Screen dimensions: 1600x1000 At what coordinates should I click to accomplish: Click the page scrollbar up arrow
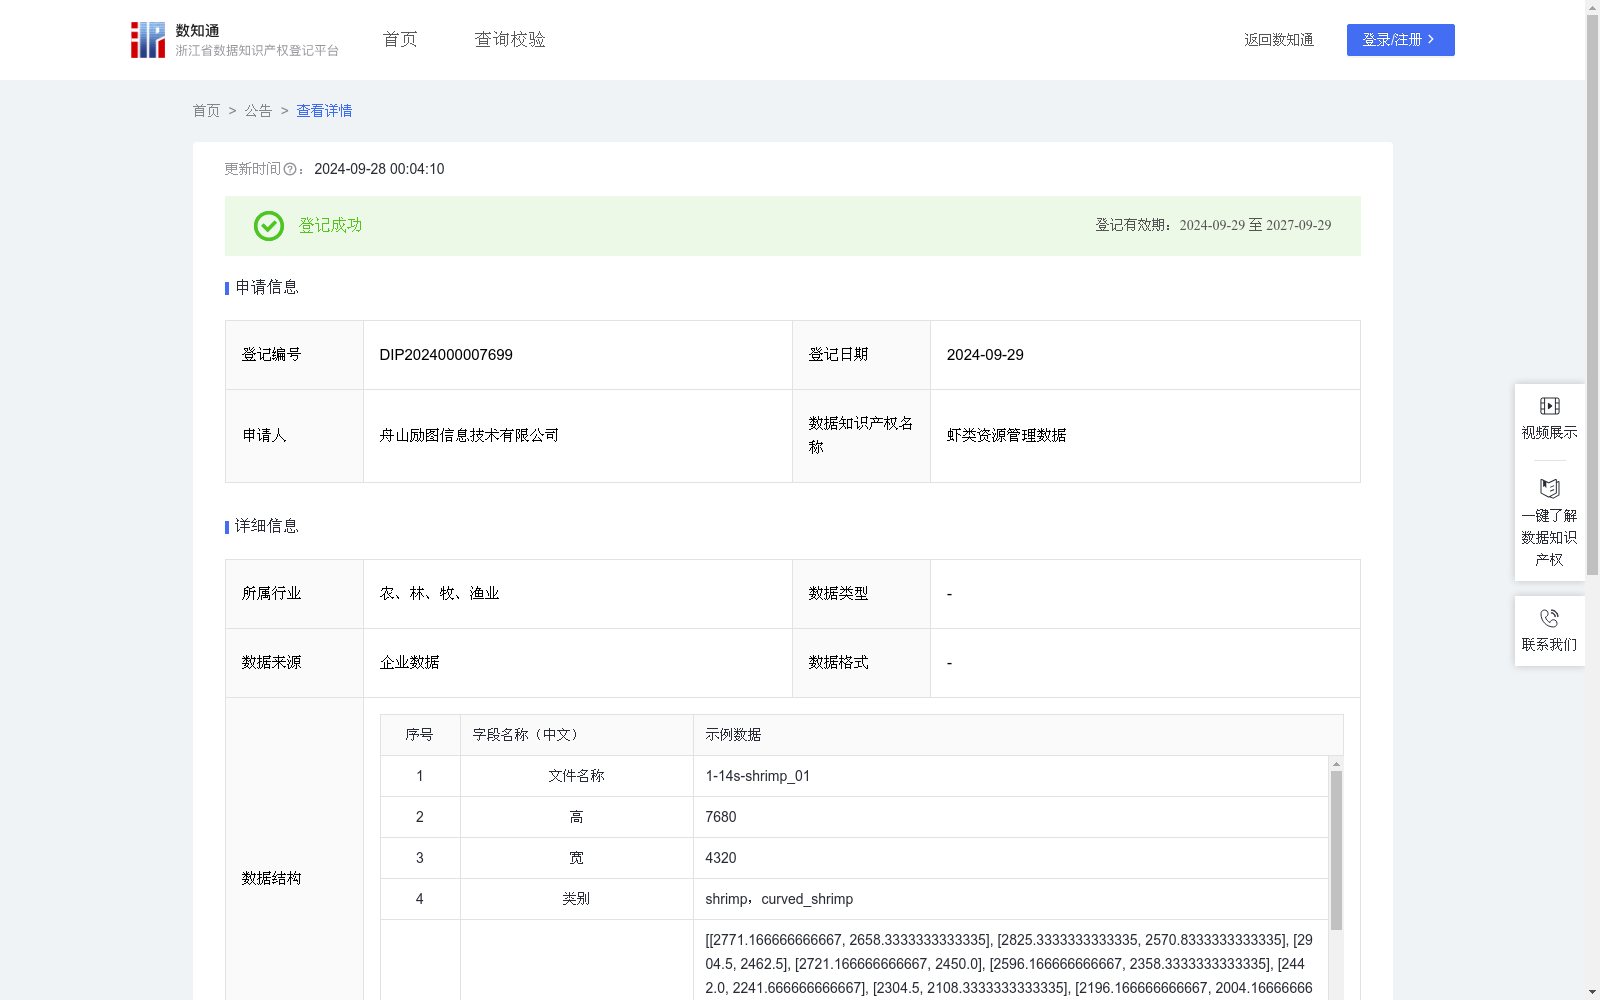(1592, 7)
